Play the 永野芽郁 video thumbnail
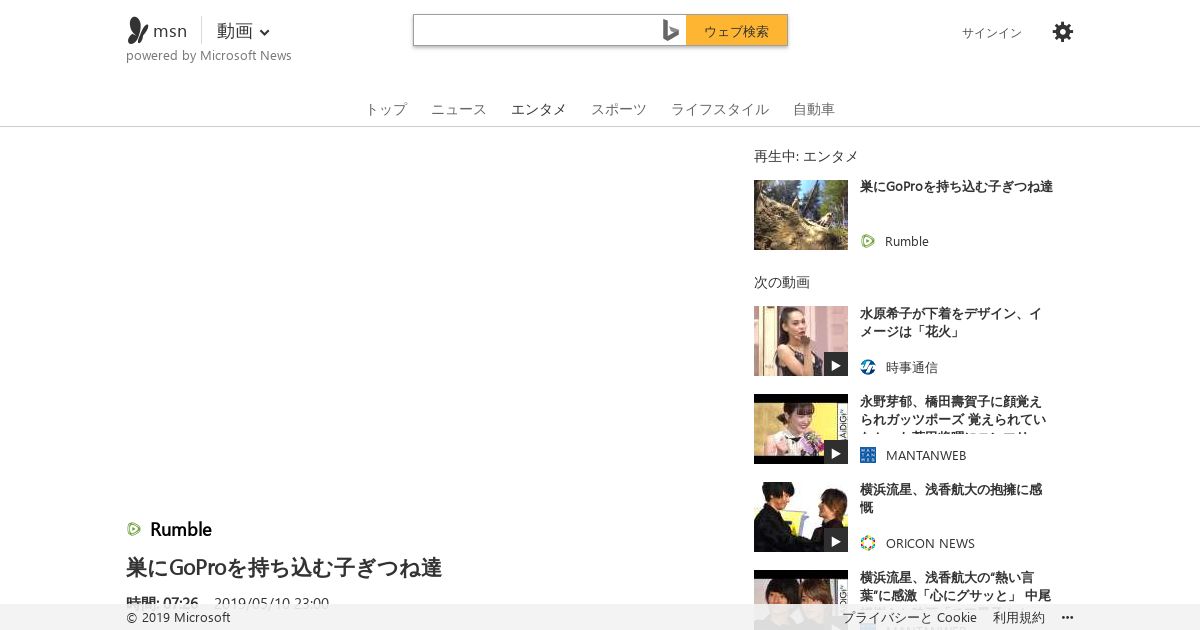The width and height of the screenshot is (1200, 630). click(x=801, y=429)
